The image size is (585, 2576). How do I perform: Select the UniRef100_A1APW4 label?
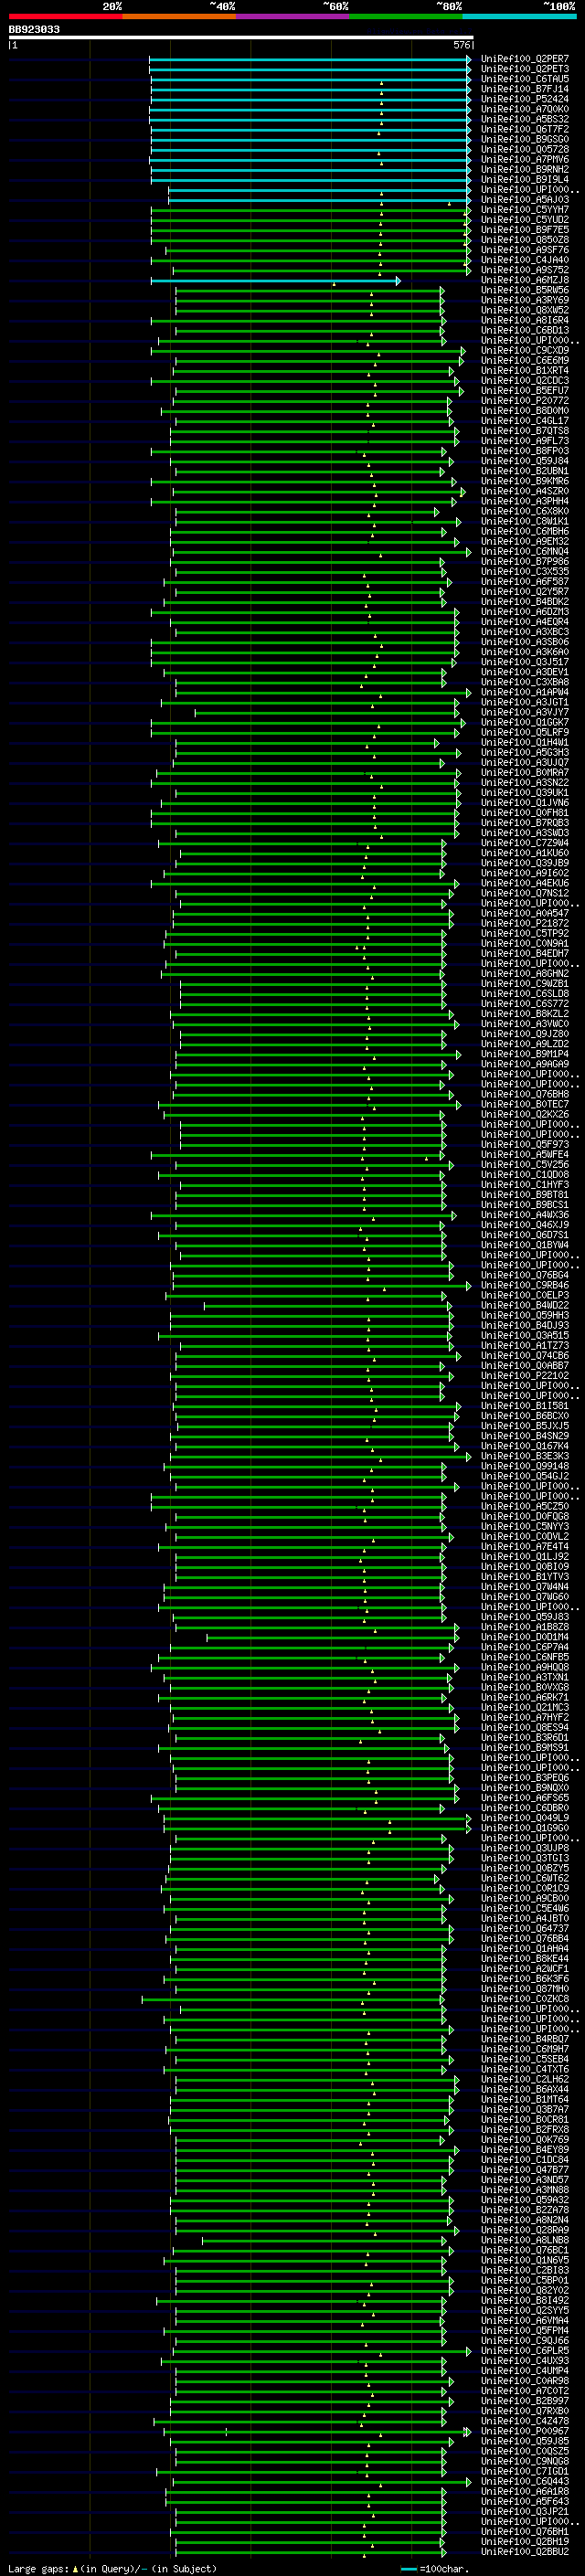pyautogui.click(x=524, y=692)
